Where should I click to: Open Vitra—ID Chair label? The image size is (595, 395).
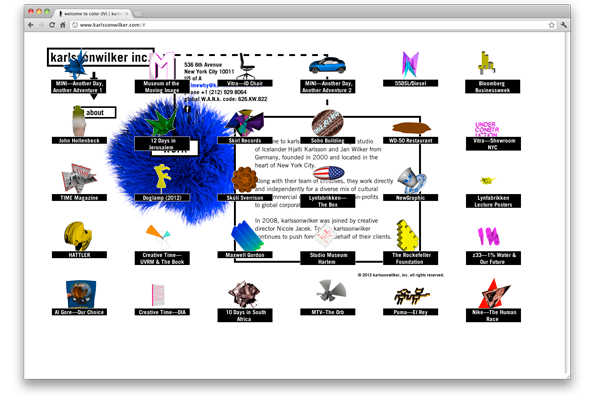coord(245,83)
